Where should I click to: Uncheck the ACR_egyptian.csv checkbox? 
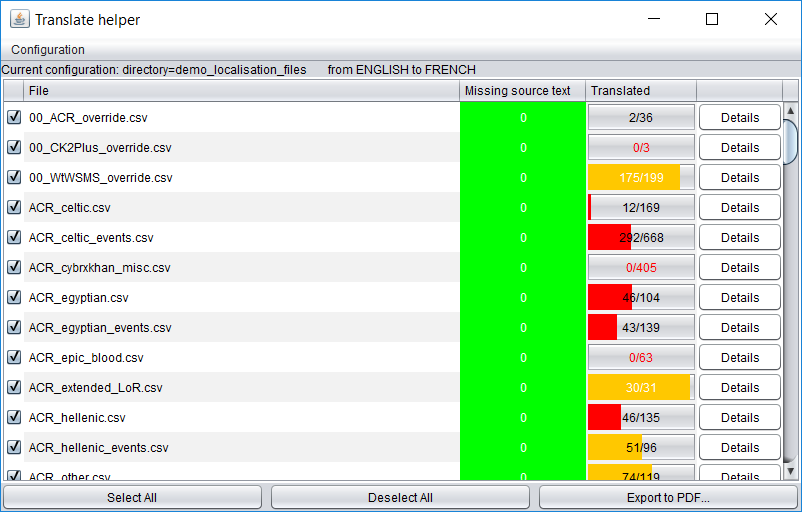(14, 297)
